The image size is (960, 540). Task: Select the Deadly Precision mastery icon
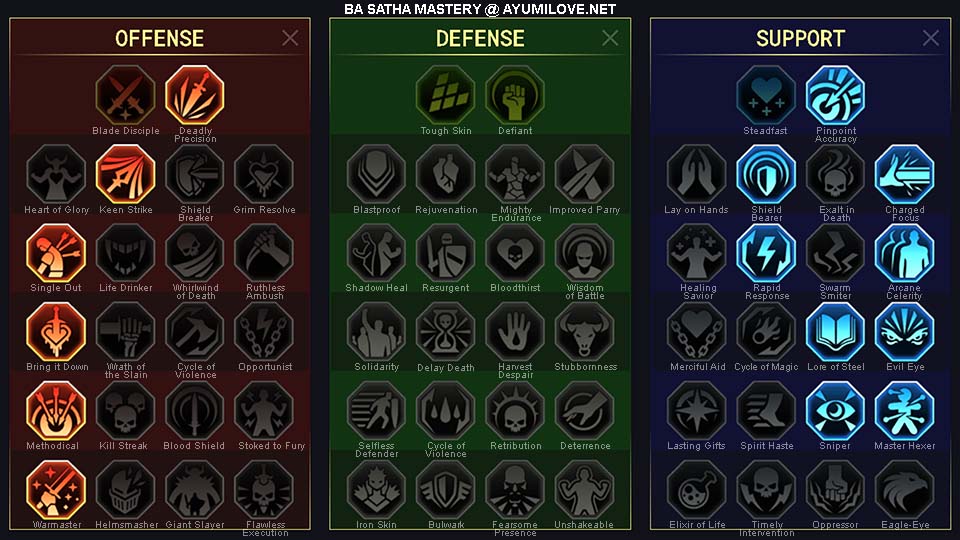click(x=195, y=96)
